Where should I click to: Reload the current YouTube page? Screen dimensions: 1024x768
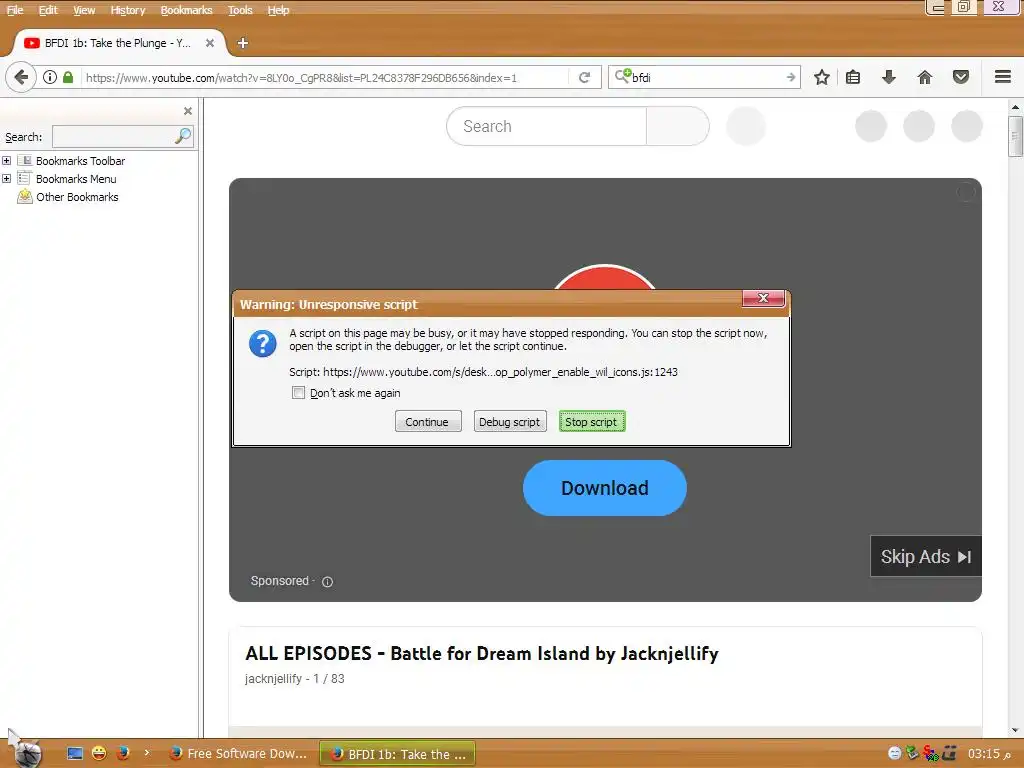[584, 77]
